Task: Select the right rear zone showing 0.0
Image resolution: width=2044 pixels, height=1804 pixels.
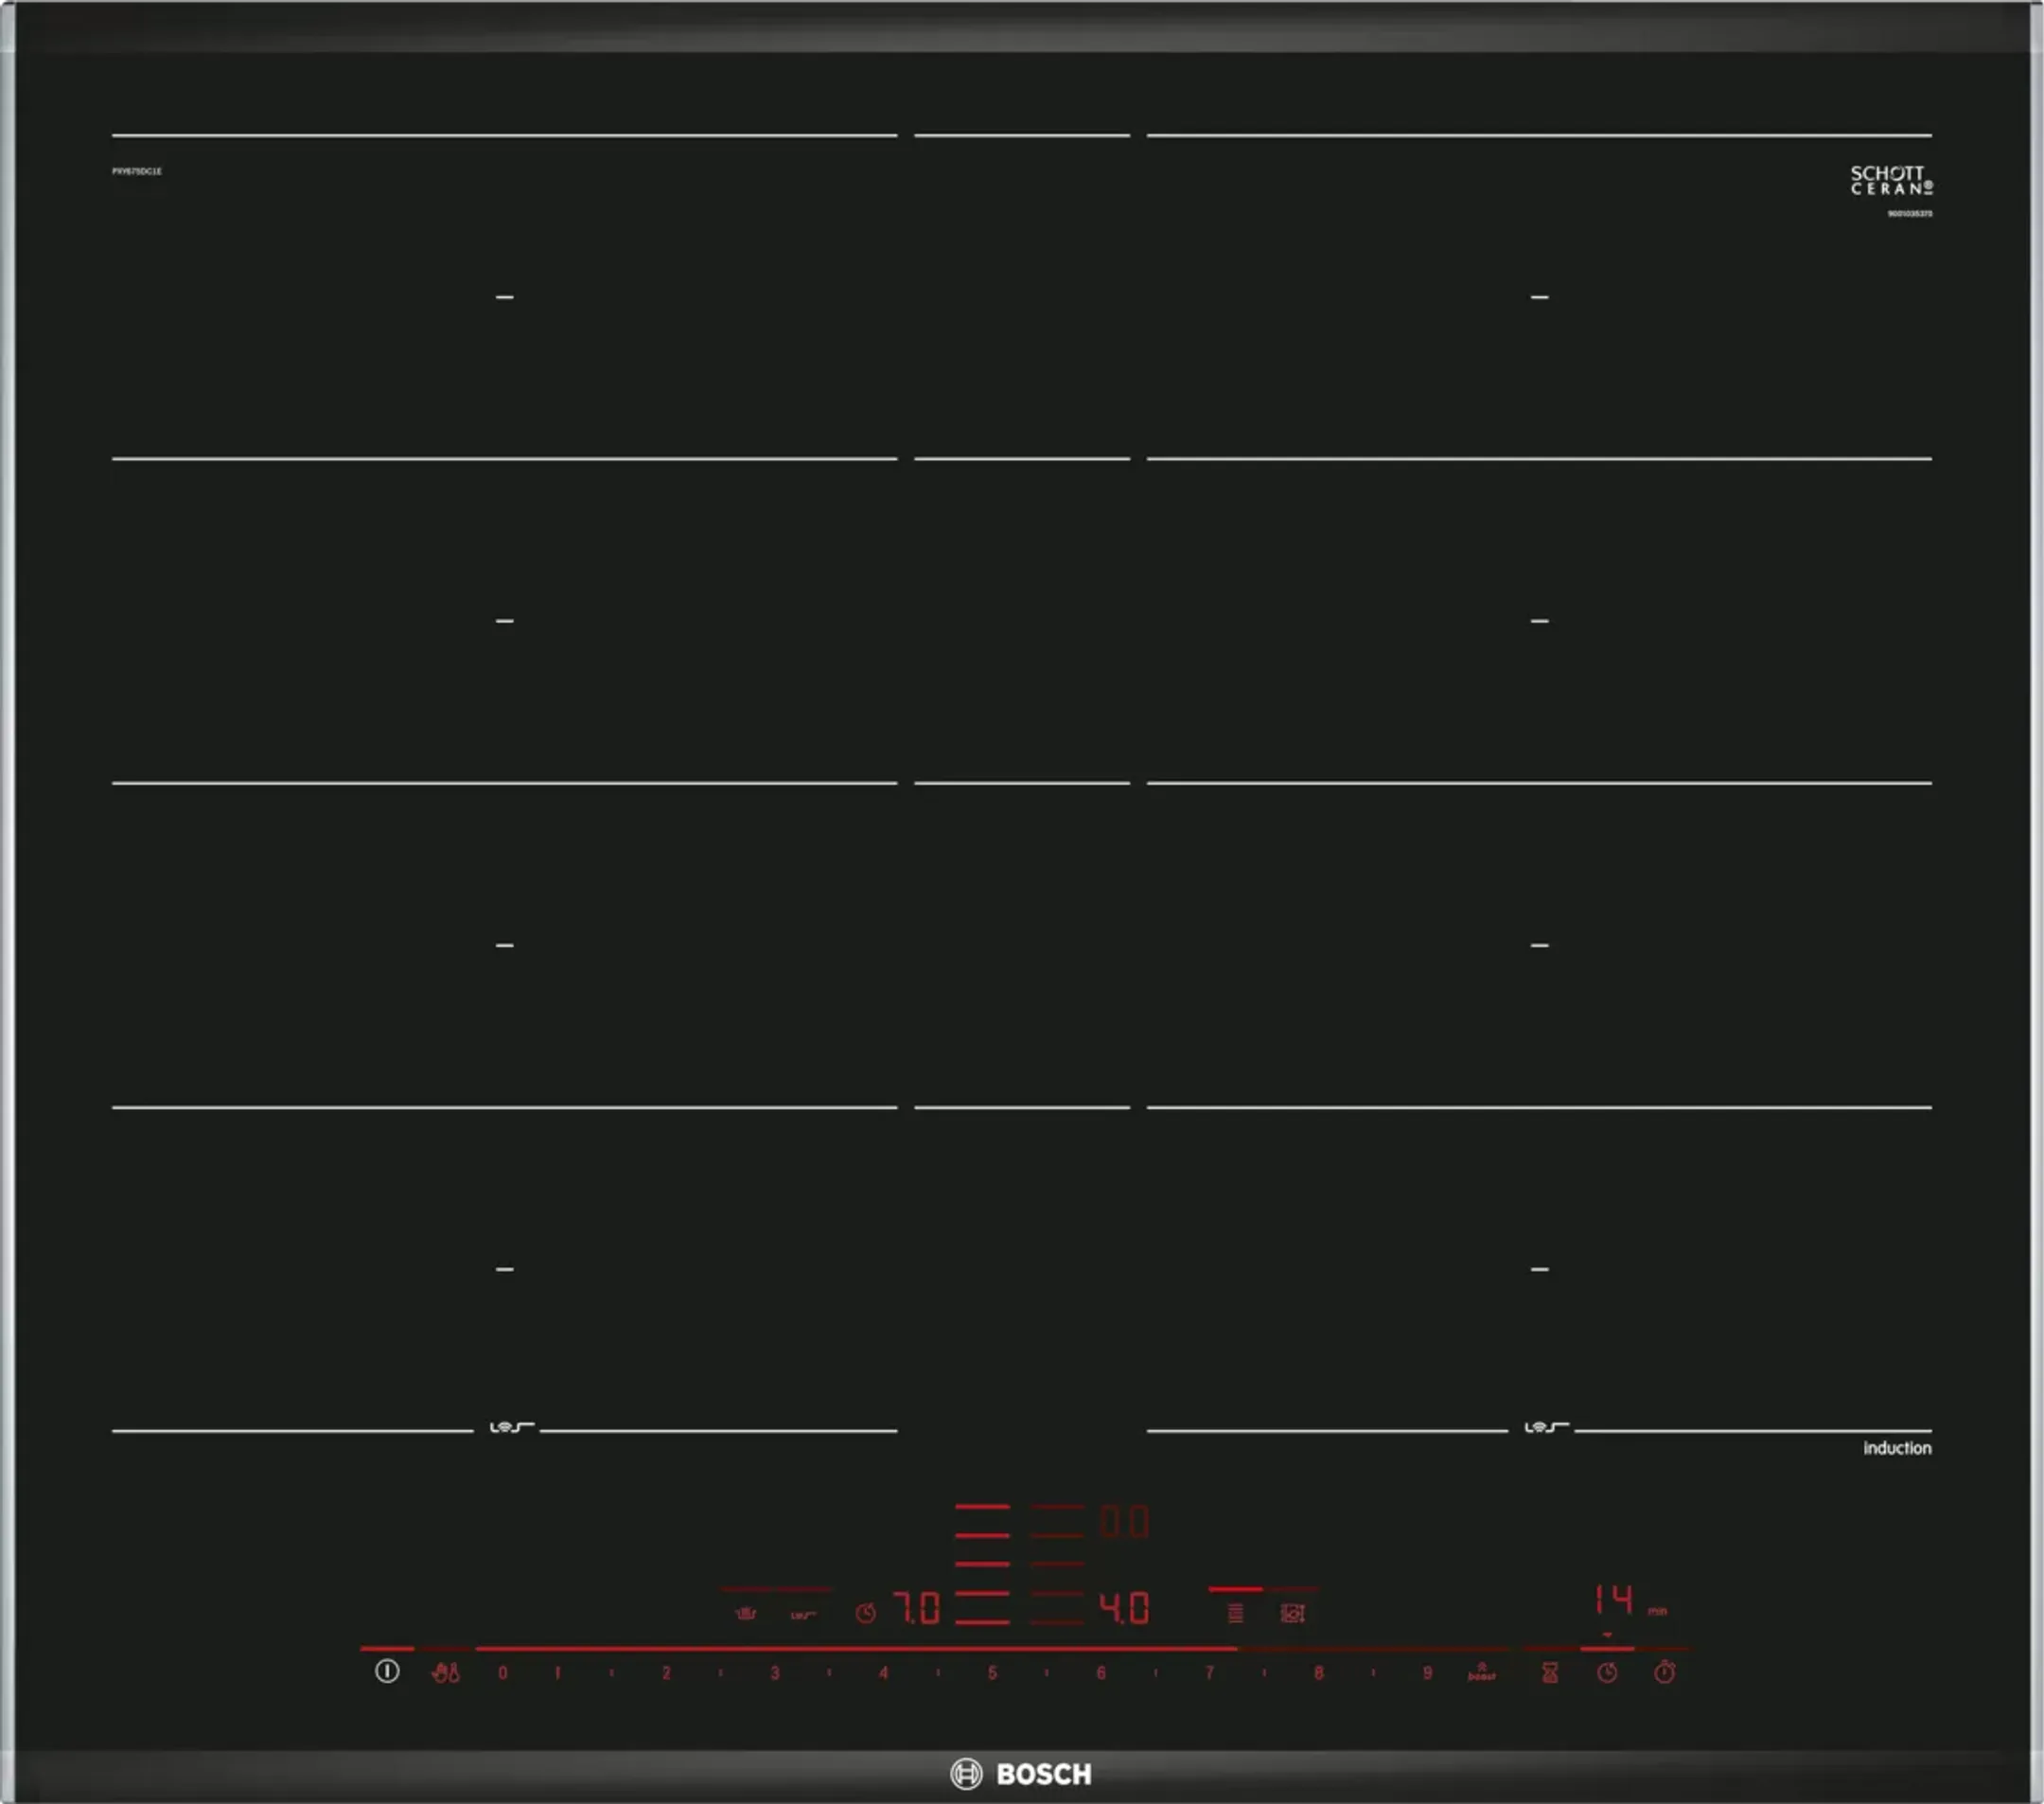Action: (1124, 1522)
